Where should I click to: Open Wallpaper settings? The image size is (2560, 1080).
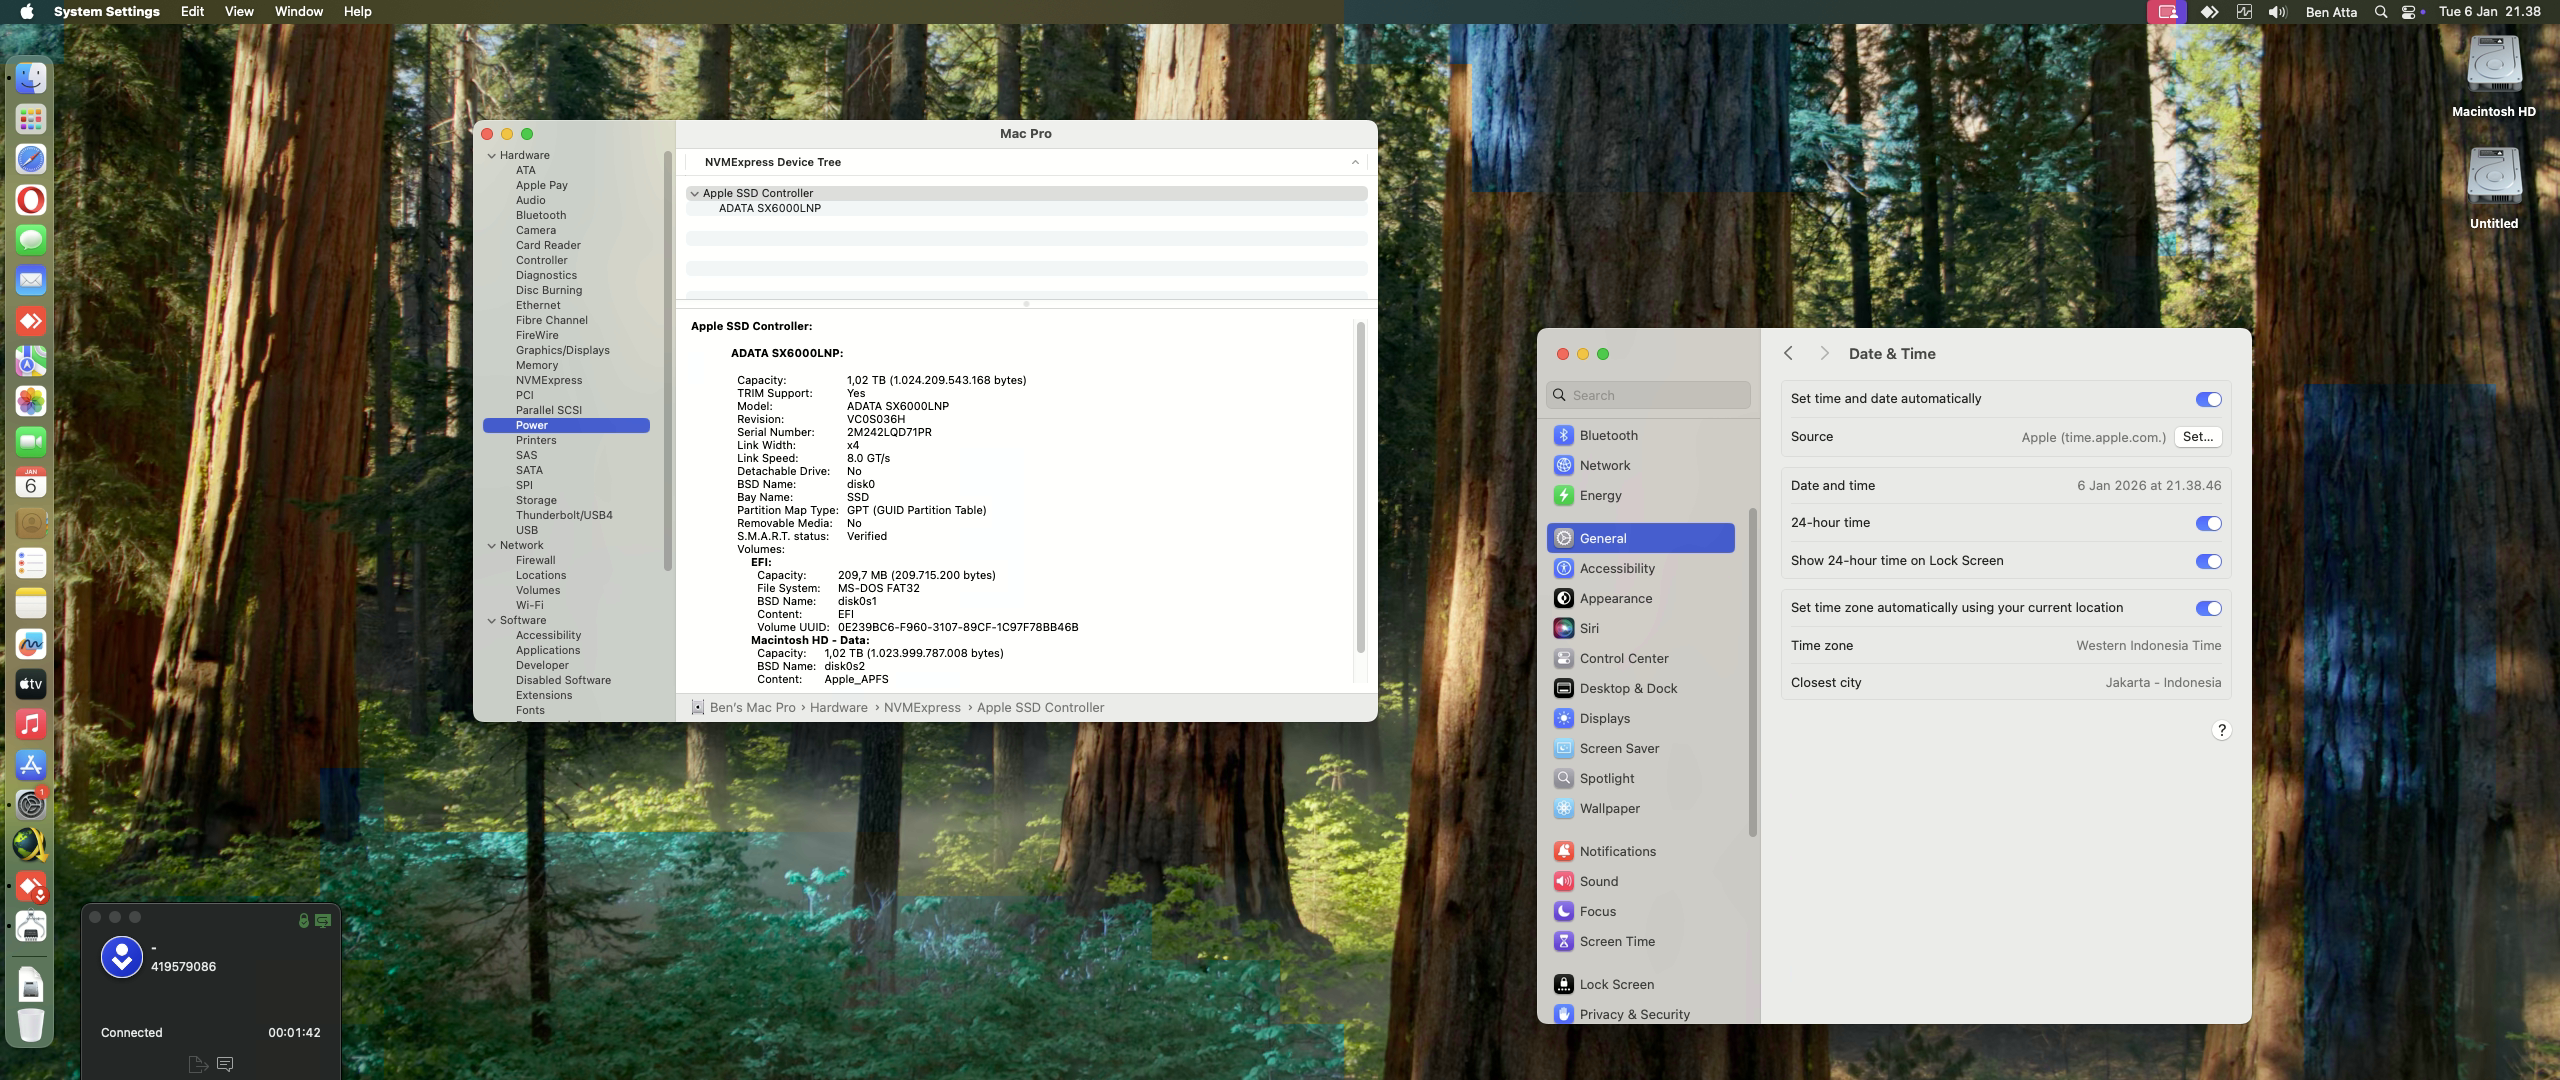tap(1640, 808)
